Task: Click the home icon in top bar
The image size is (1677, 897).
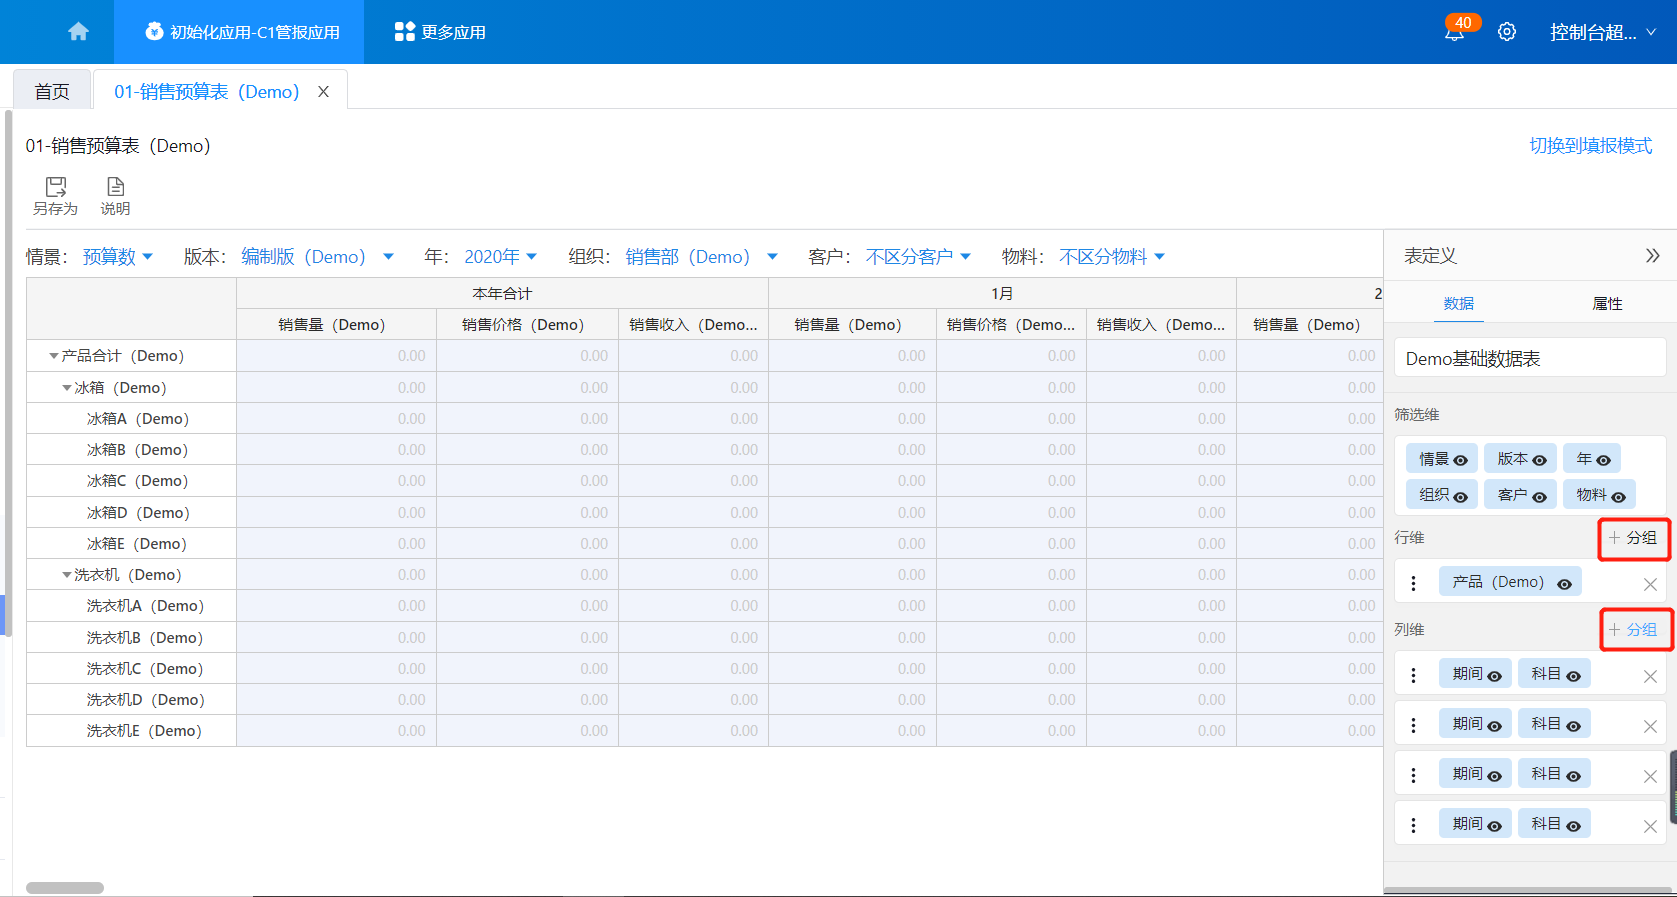Action: [78, 32]
